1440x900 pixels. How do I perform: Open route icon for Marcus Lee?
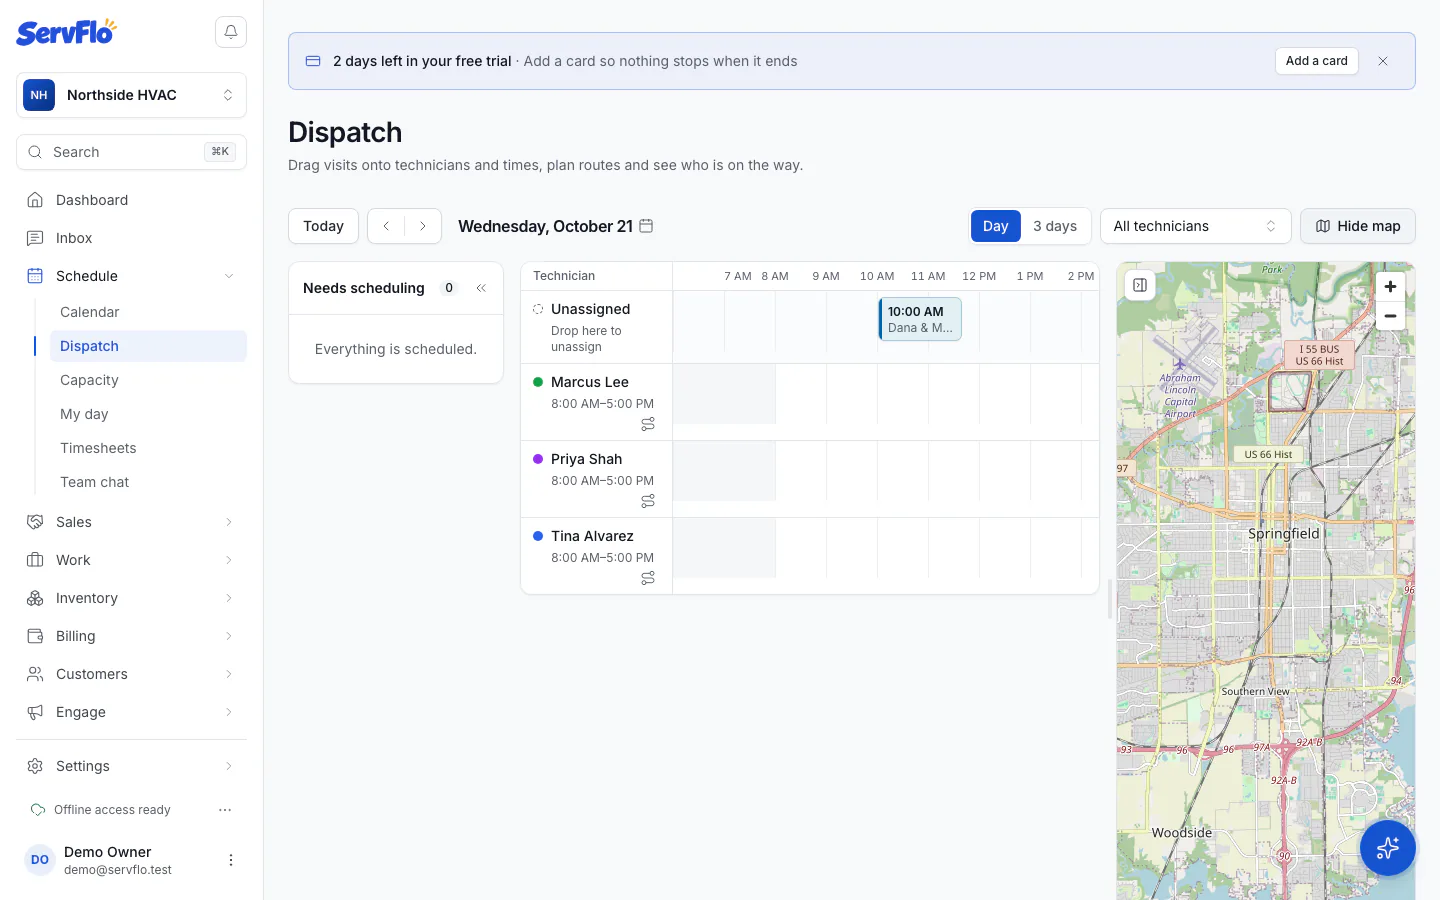(x=648, y=424)
